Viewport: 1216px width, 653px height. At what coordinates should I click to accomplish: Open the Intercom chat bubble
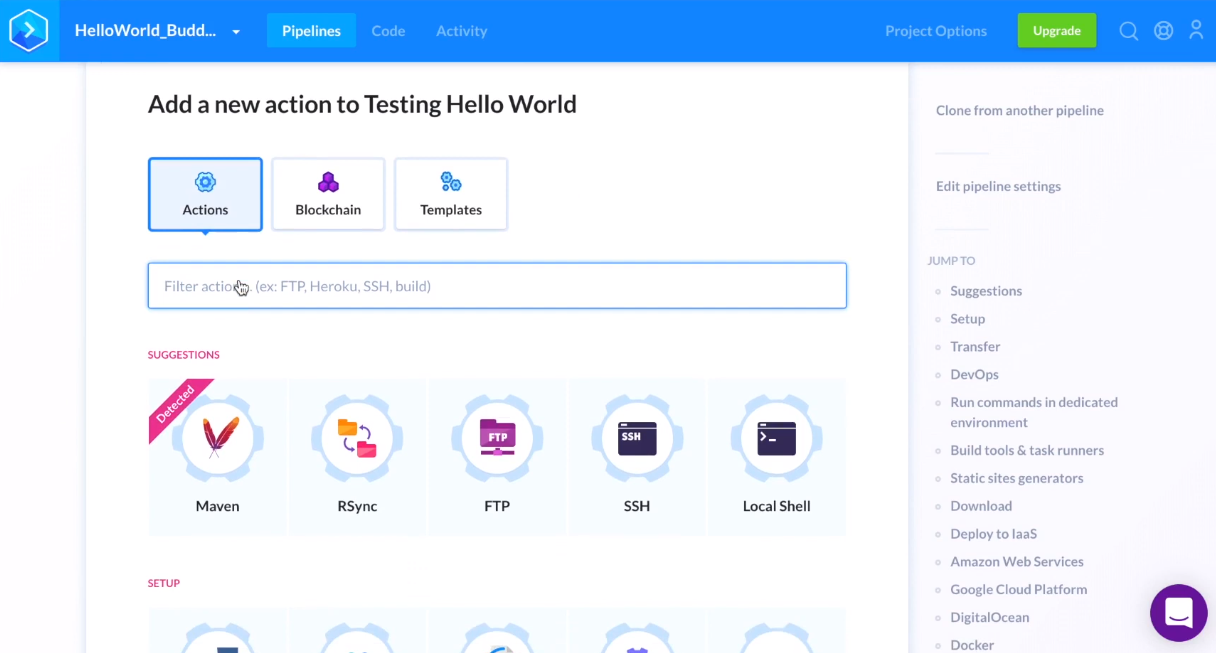tap(1179, 613)
